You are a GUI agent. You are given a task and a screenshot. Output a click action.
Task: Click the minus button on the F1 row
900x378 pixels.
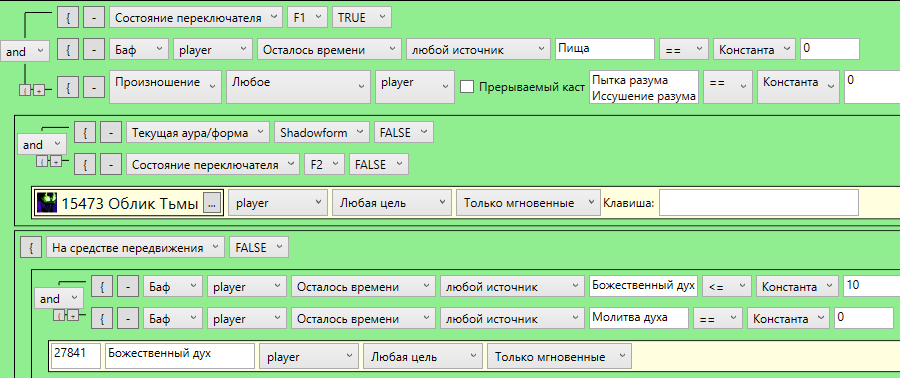click(x=94, y=18)
